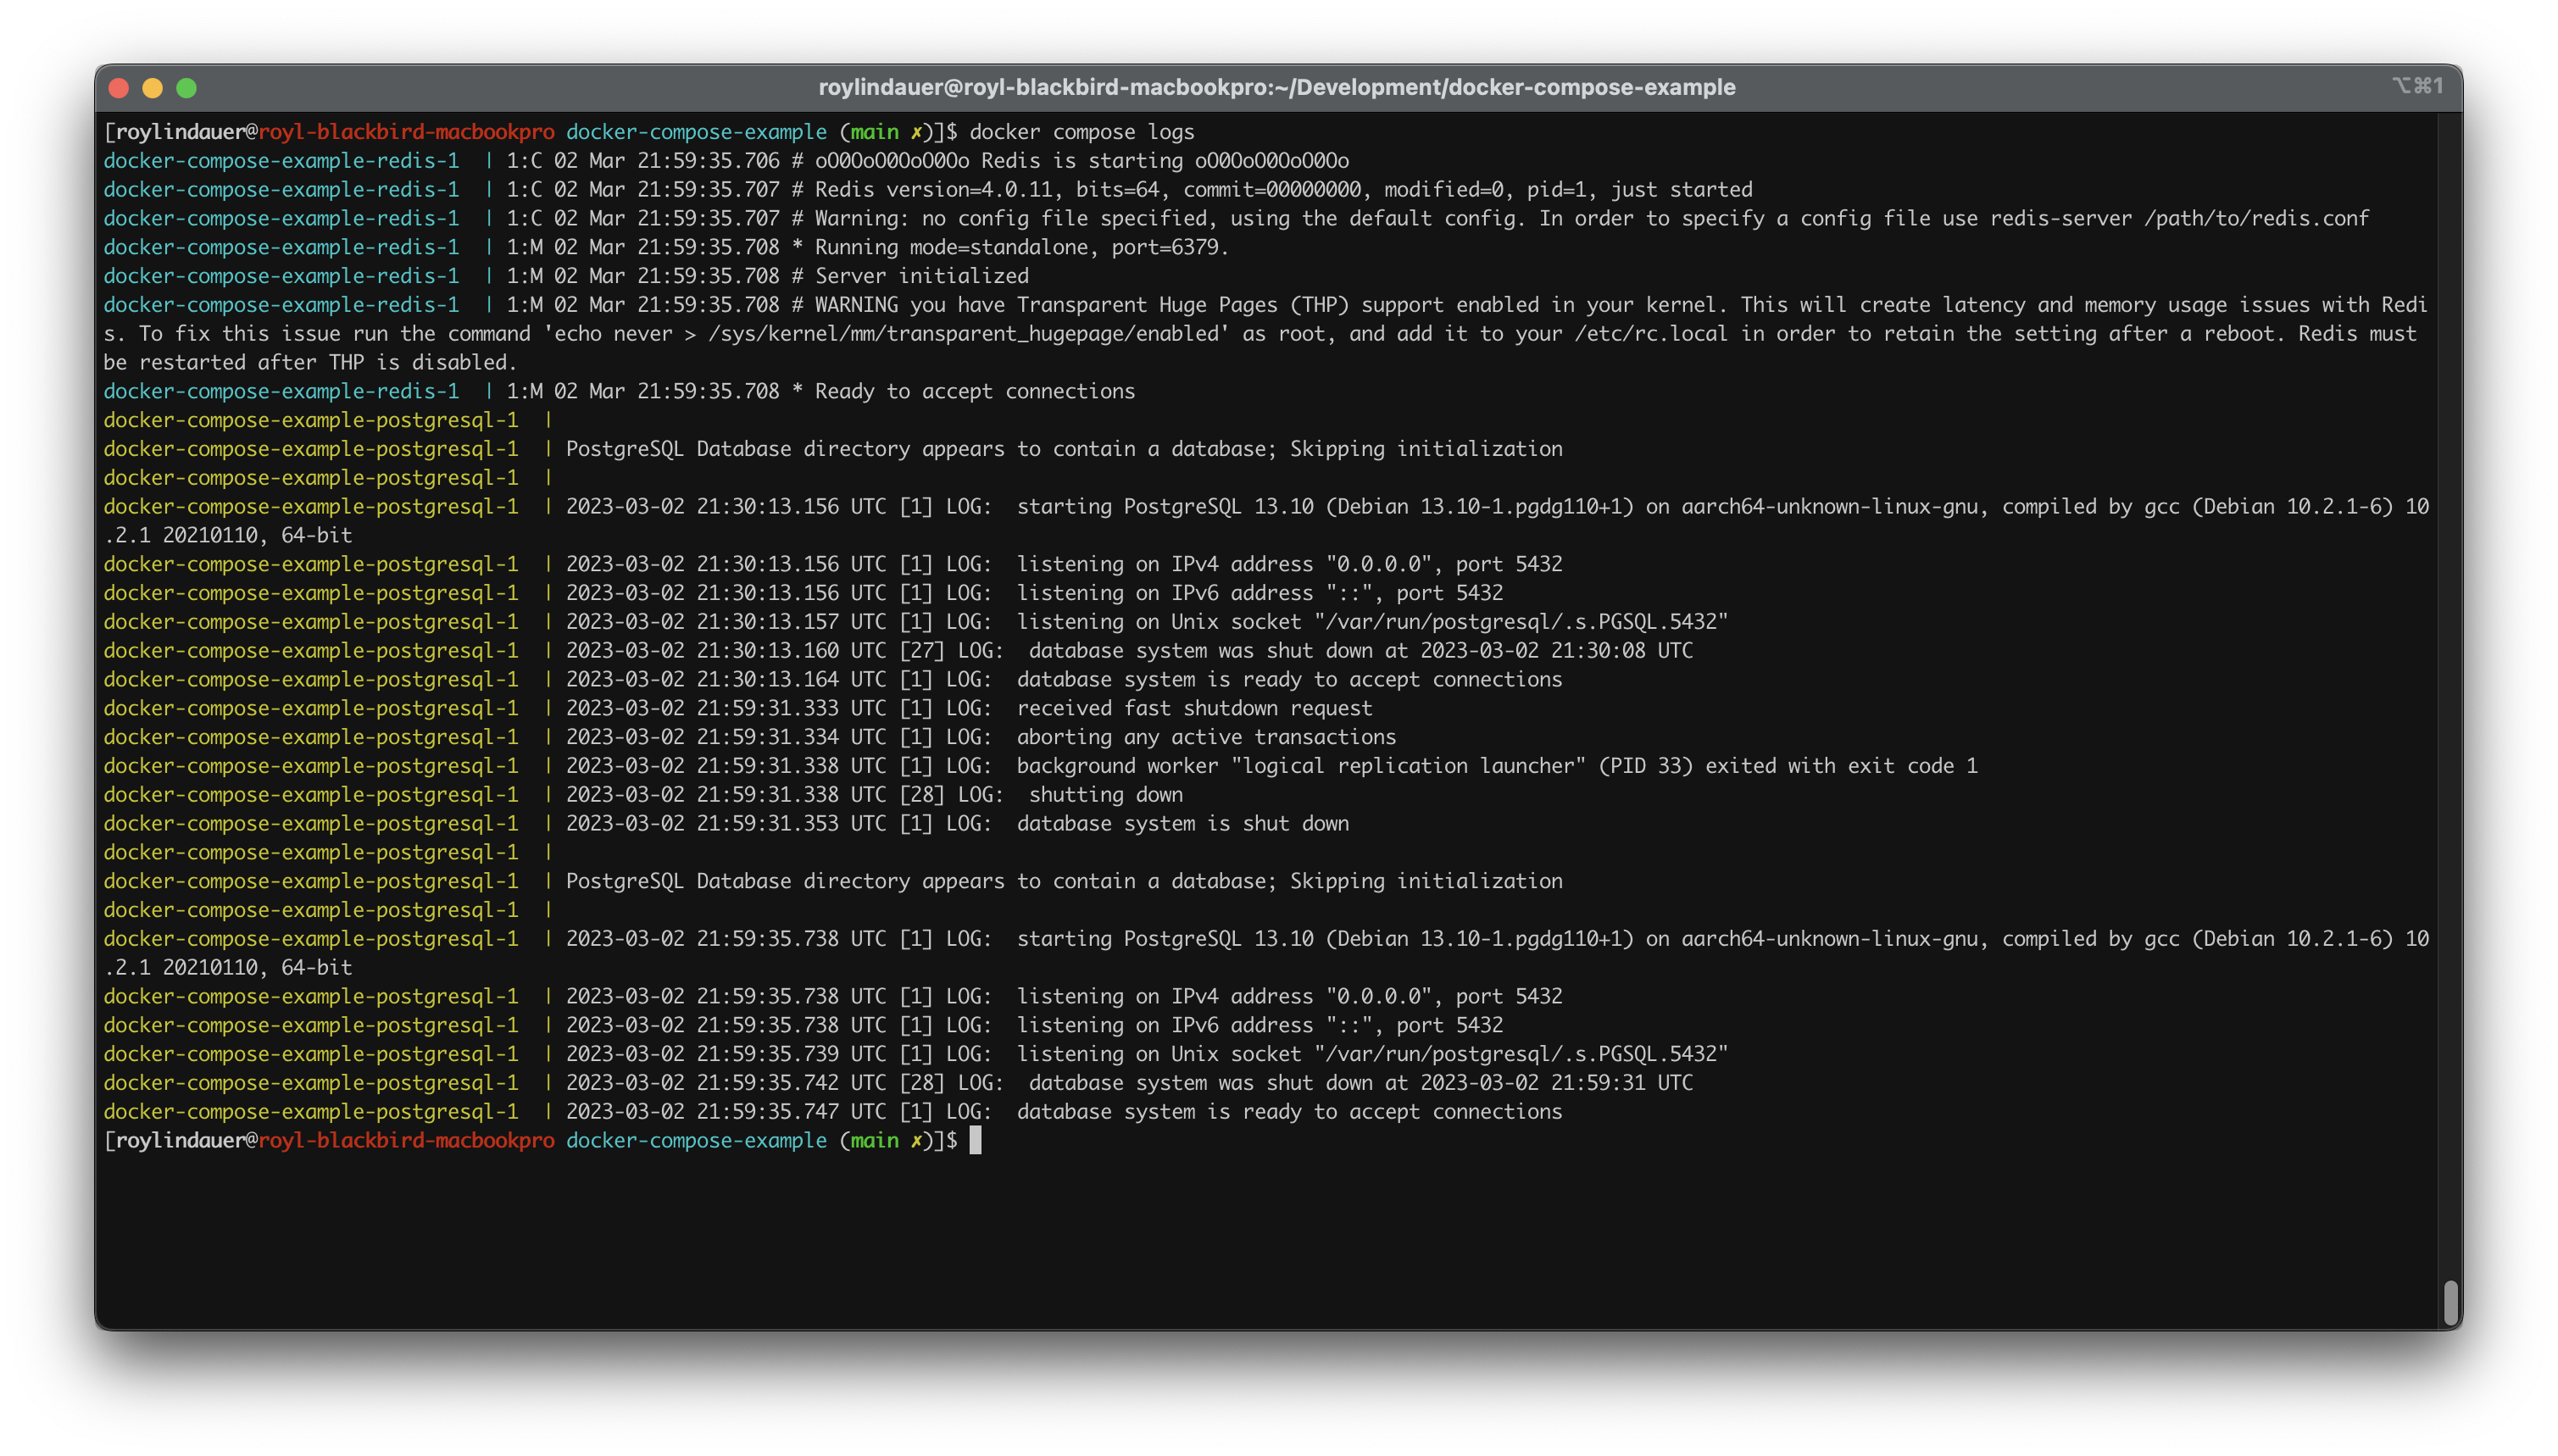Click 'received fast shutdown request' log text
2558x1456 pixels.
coord(1194,709)
